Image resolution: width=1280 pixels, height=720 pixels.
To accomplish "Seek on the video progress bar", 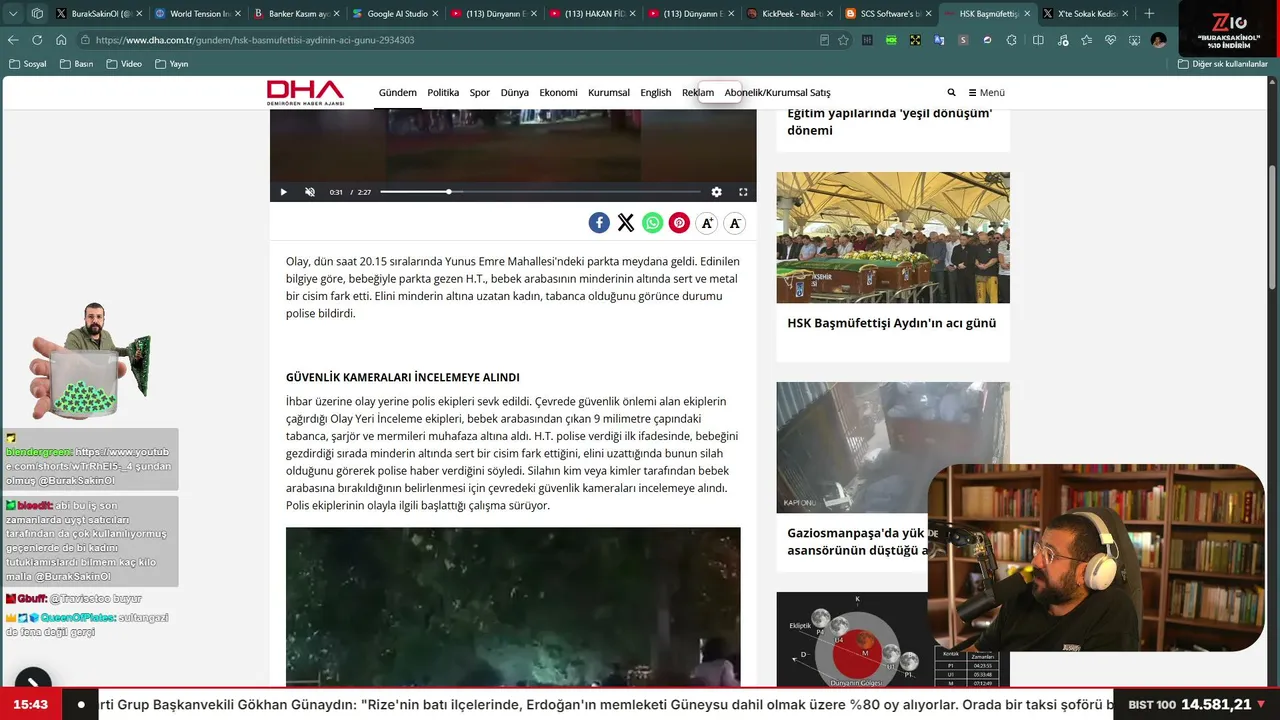I will point(540,192).
